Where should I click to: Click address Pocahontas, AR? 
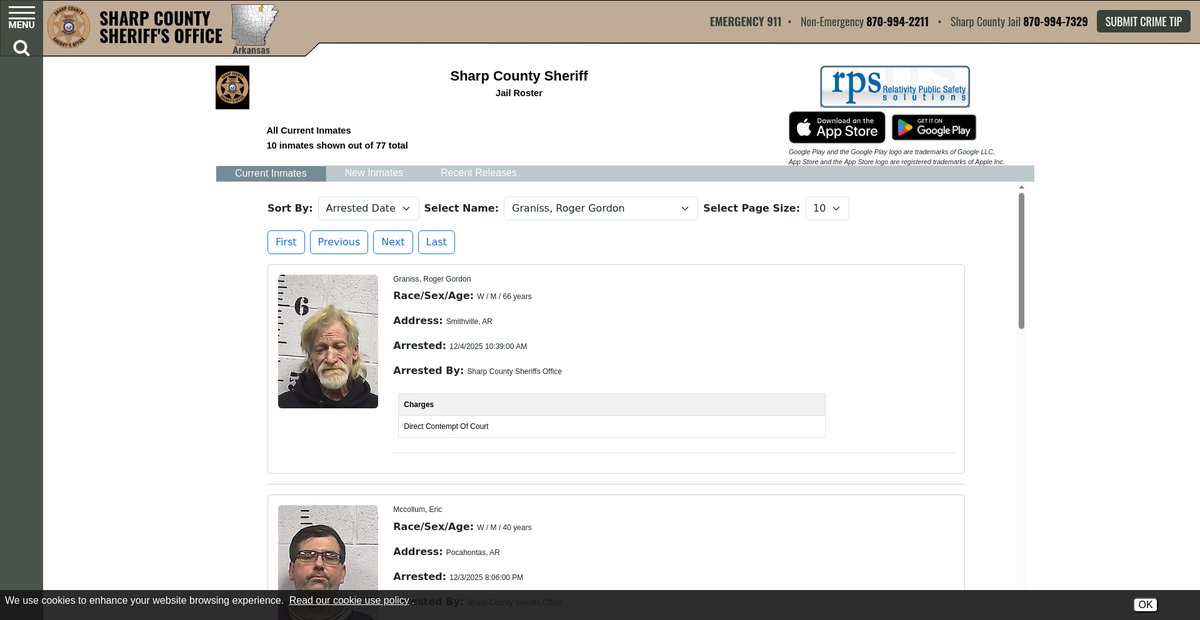pos(473,553)
